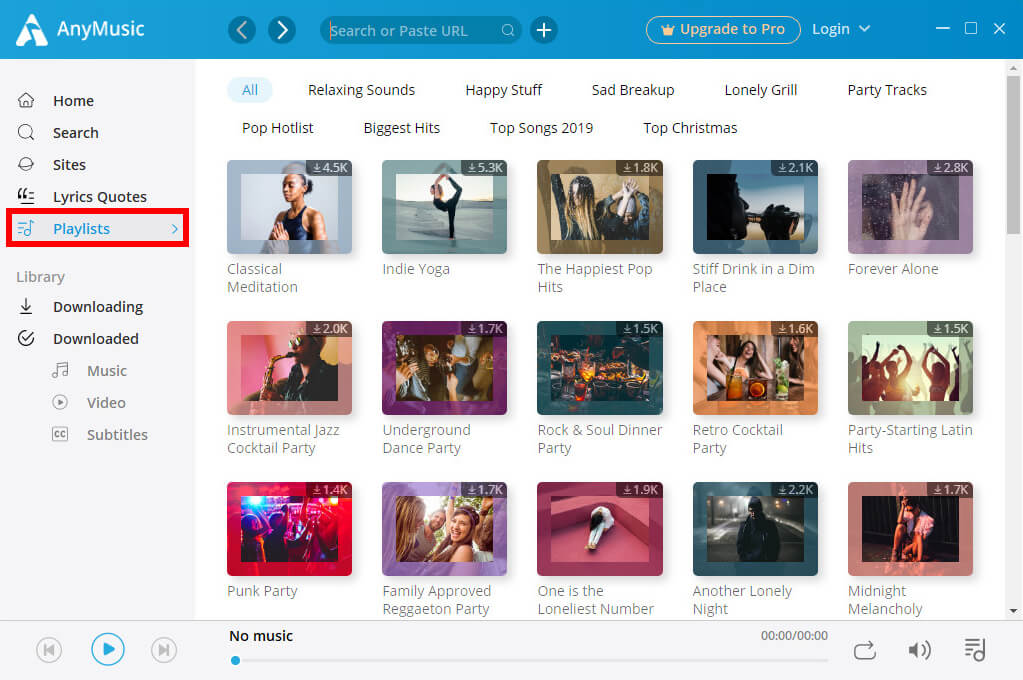This screenshot has width=1023, height=680.
Task: Click the AnyMusic logo icon
Action: [31, 30]
